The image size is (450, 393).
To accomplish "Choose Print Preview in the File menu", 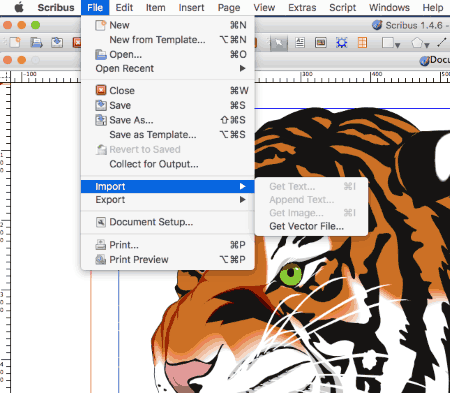I will click(168, 259).
